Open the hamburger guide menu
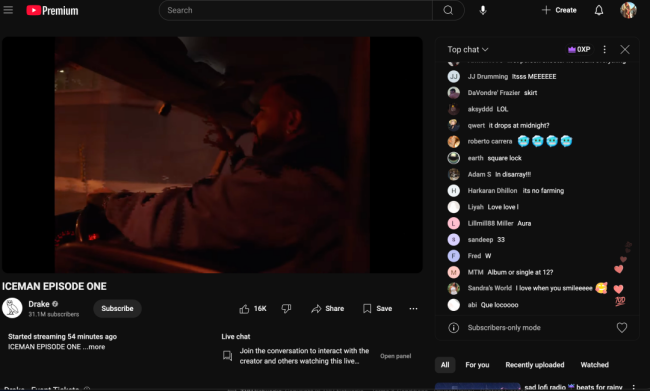Screen dimensions: 650x391 [8, 10]
